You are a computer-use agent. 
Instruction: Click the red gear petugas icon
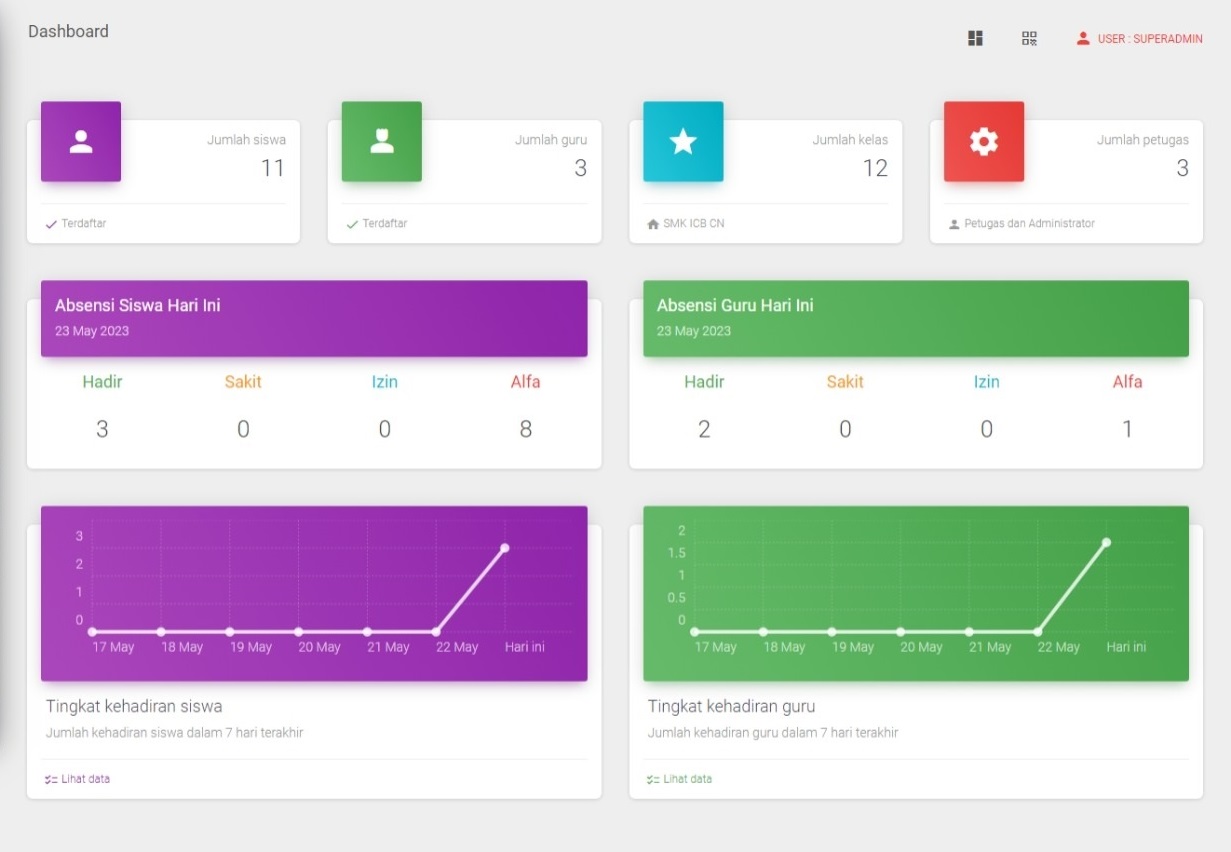(984, 142)
